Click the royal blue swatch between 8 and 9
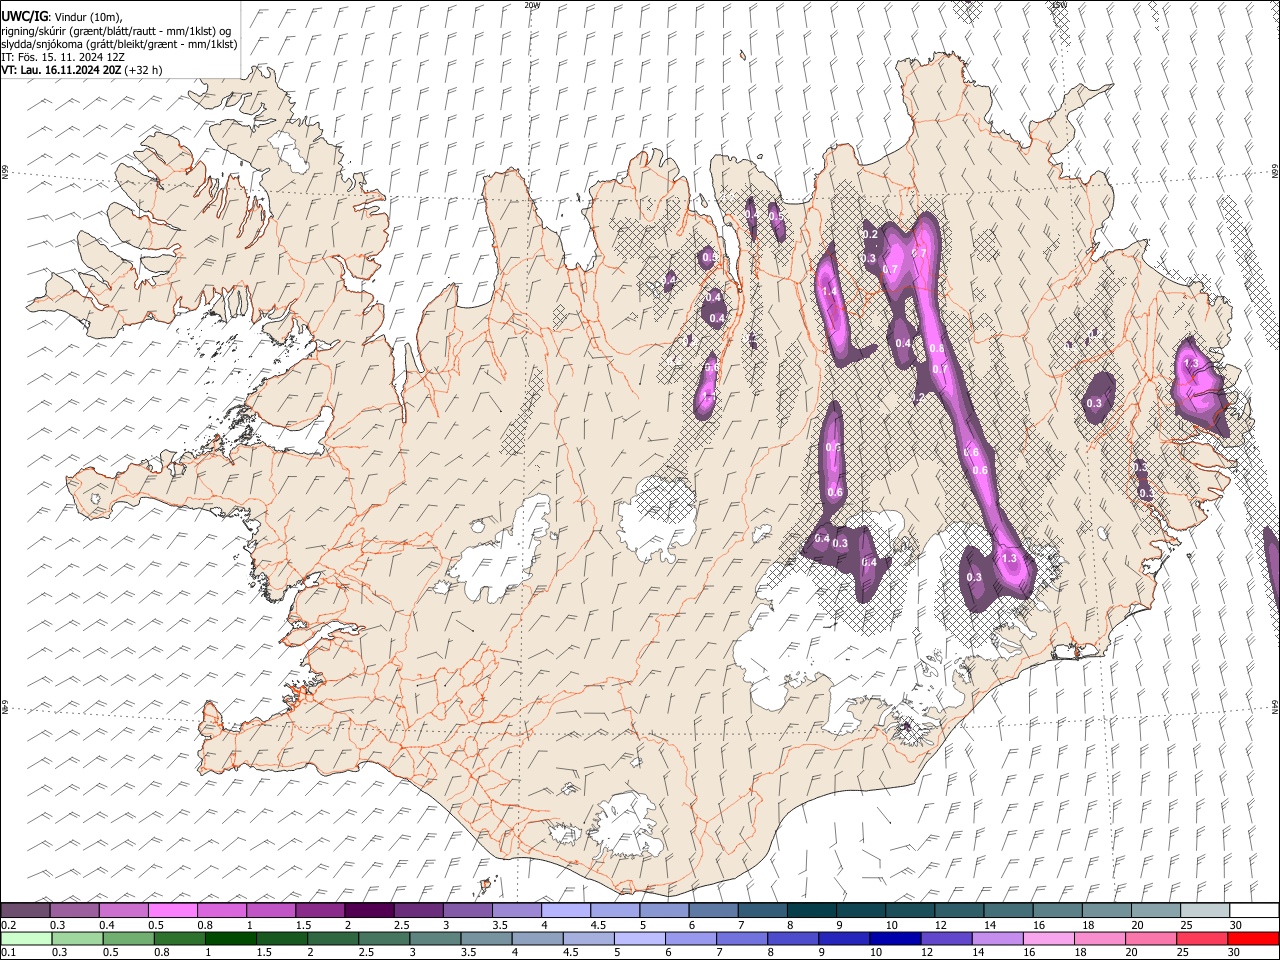Screen dimensions: 1280x960 point(793,938)
